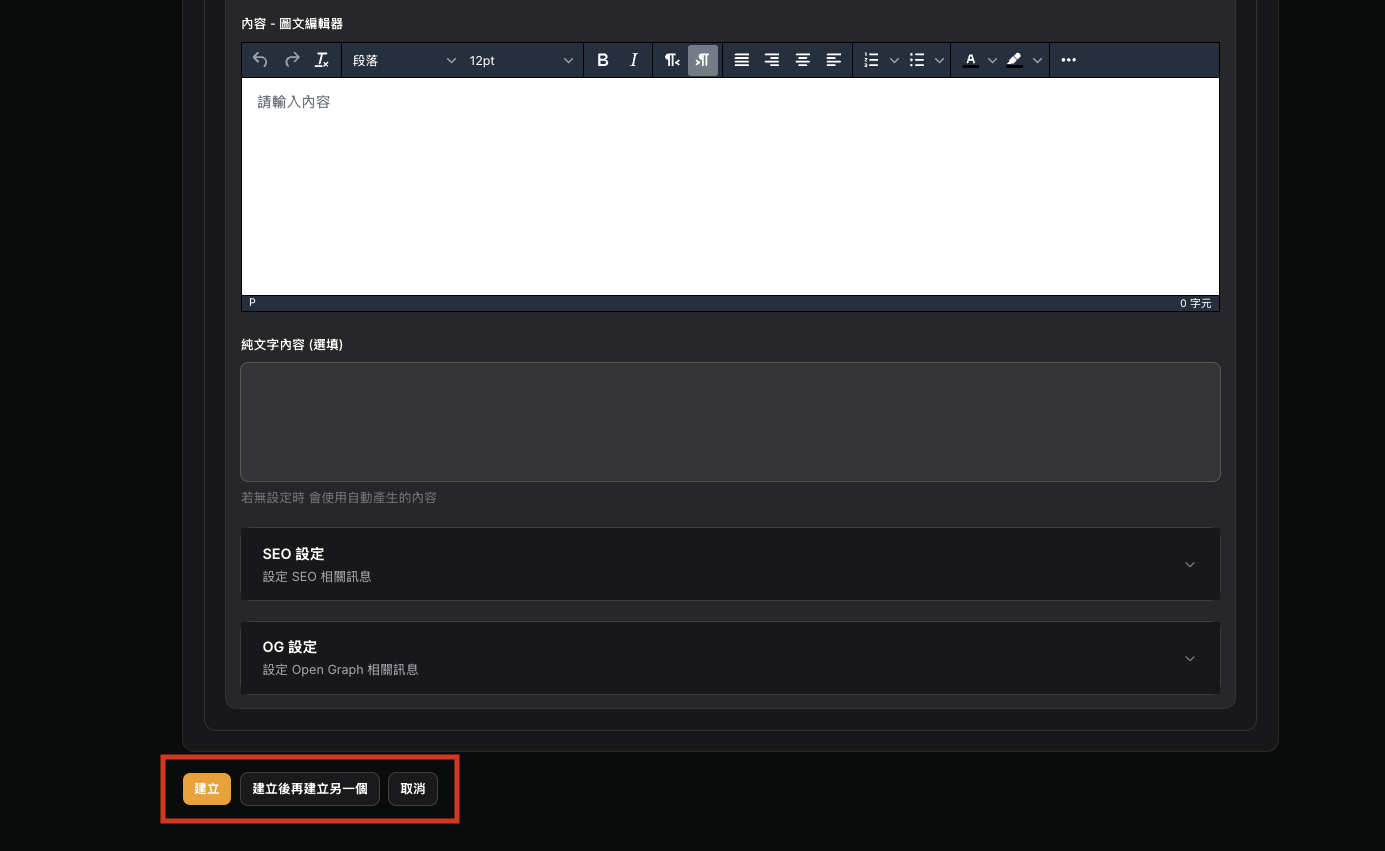Click the orange 建立 button

207,789
